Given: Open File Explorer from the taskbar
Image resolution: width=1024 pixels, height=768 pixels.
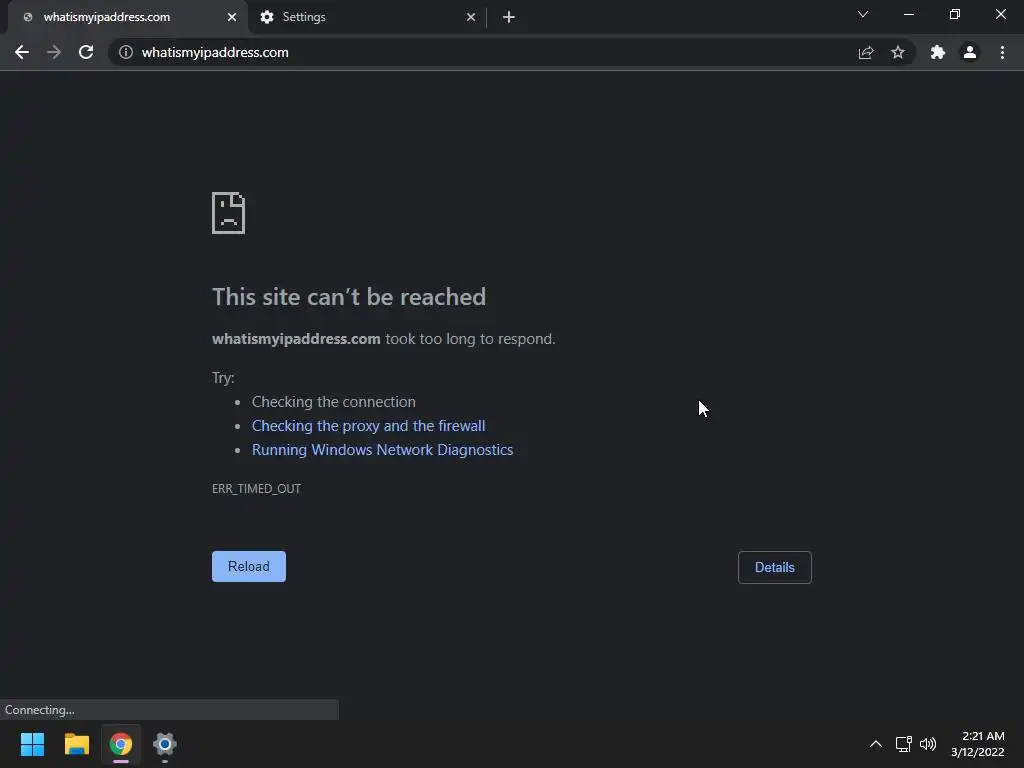Looking at the screenshot, I should coord(76,744).
